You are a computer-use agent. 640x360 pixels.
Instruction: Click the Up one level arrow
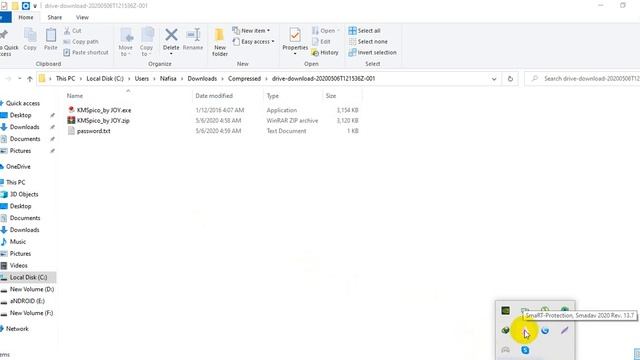pos(29,79)
